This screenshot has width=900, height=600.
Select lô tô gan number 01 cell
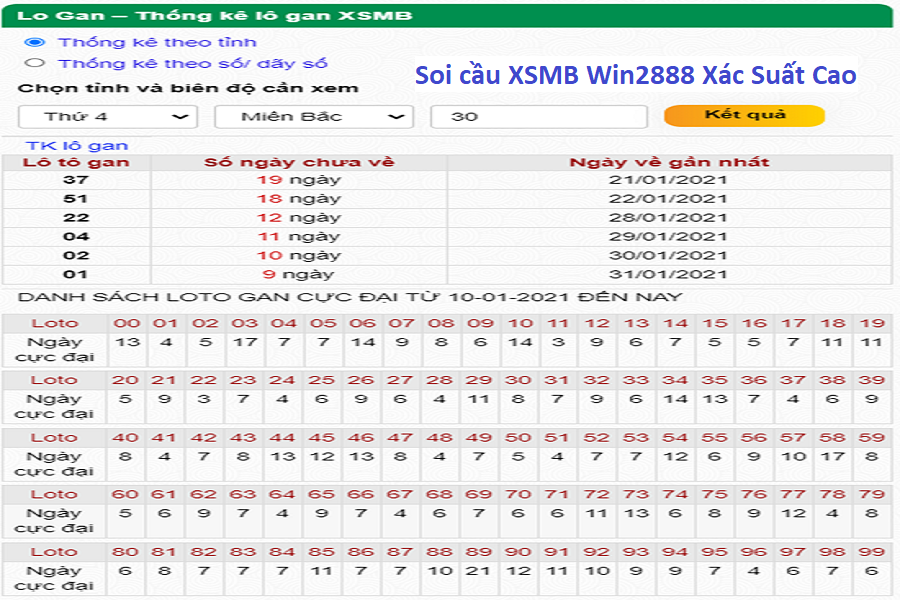pyautogui.click(x=76, y=274)
